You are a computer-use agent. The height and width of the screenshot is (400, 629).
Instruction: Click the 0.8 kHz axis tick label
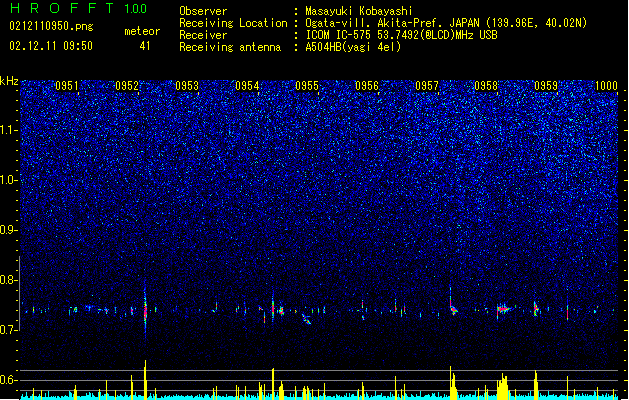(x=8, y=280)
